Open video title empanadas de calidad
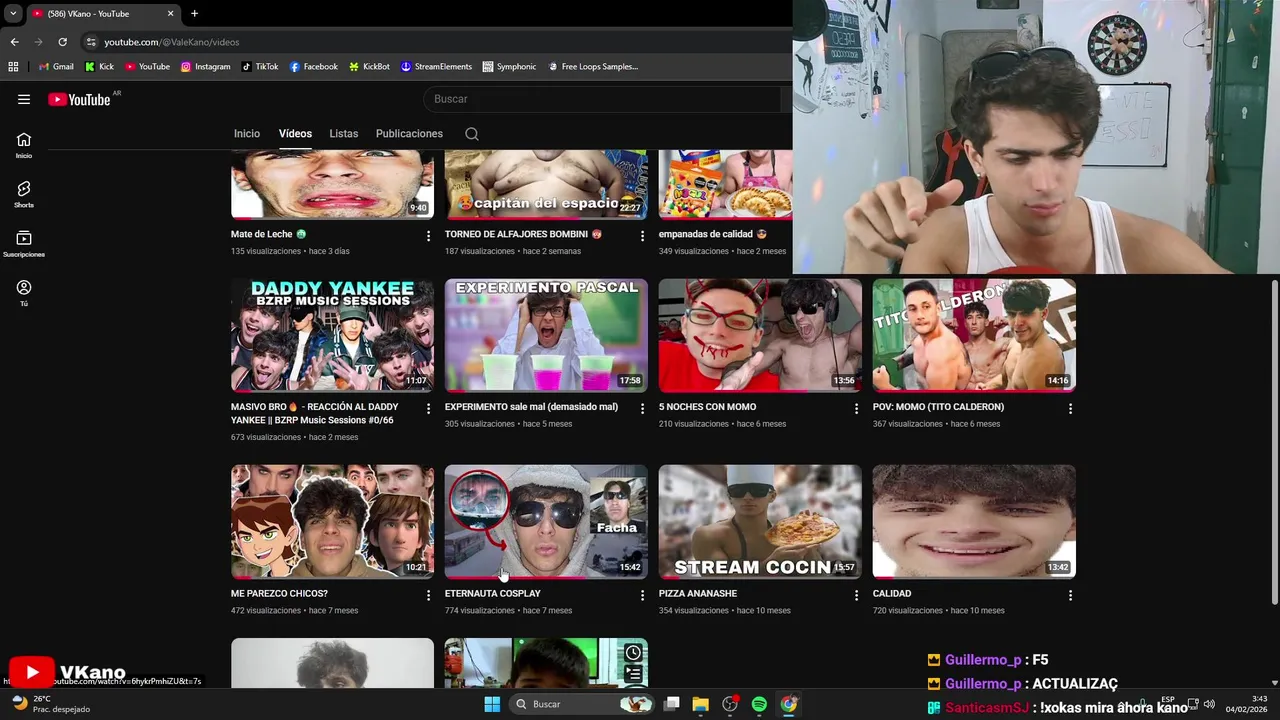This screenshot has height=720, width=1280. click(712, 234)
